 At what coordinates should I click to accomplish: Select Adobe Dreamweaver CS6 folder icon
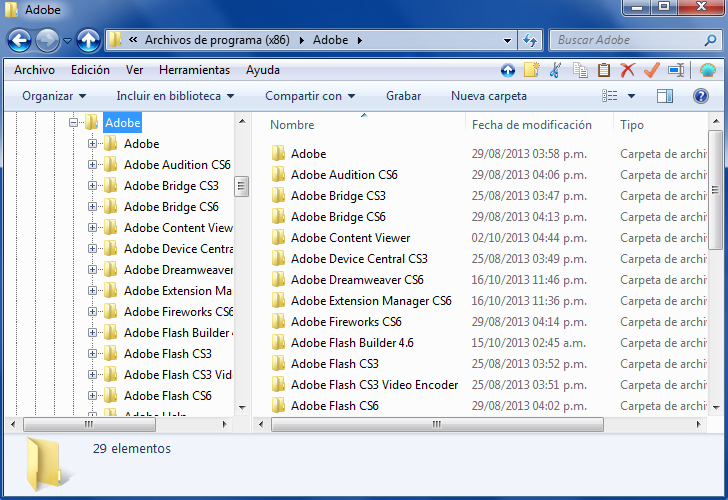(278, 279)
